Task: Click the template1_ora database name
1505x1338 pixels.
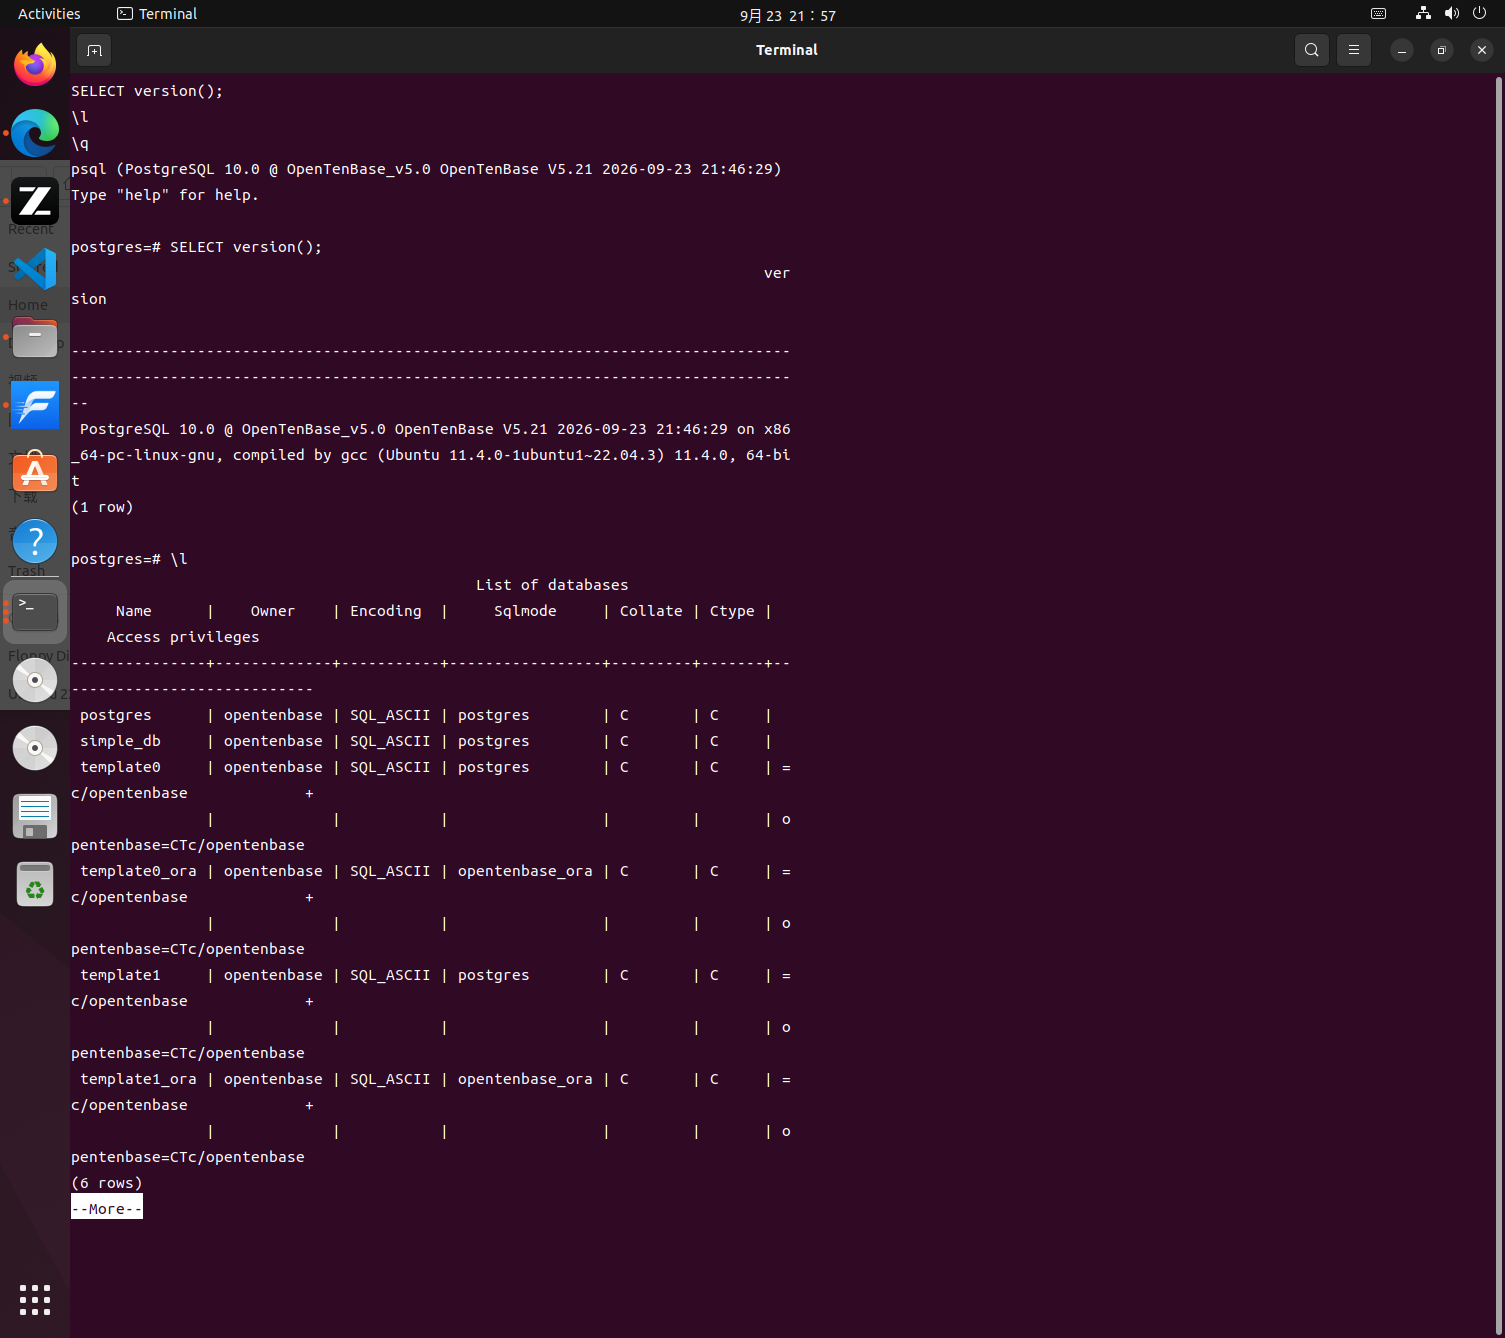Action: 138,1079
